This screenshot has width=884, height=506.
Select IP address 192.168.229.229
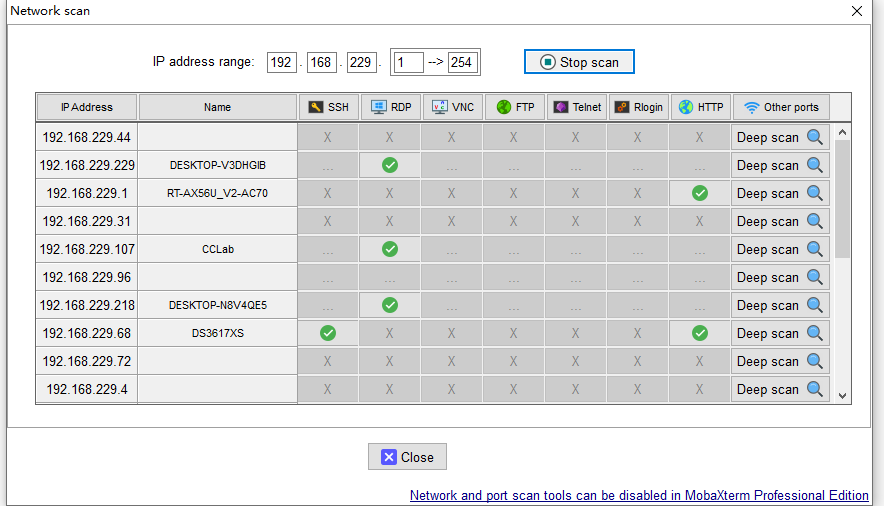pos(87,165)
